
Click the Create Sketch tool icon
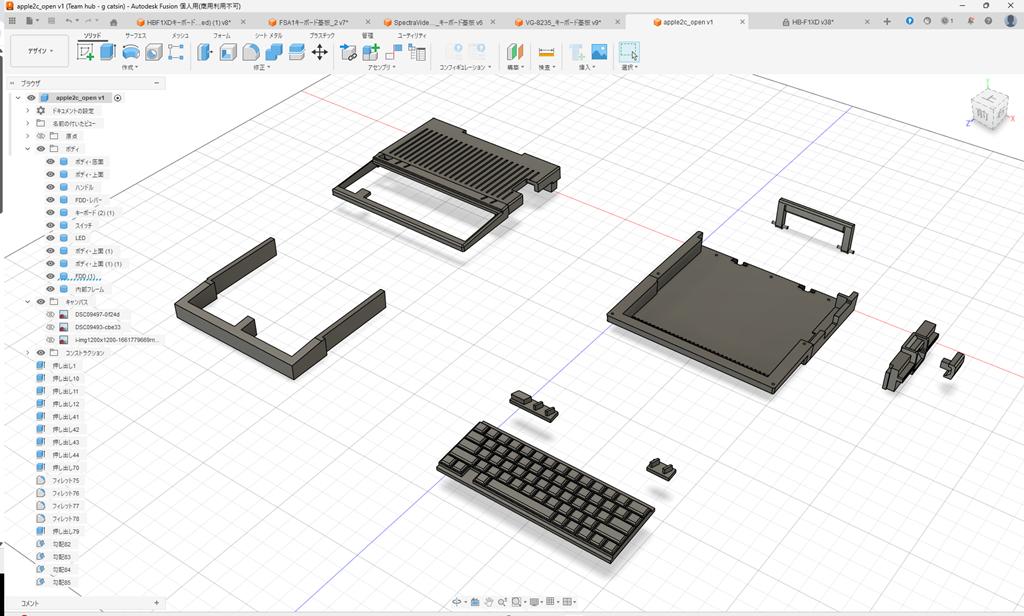pos(85,52)
